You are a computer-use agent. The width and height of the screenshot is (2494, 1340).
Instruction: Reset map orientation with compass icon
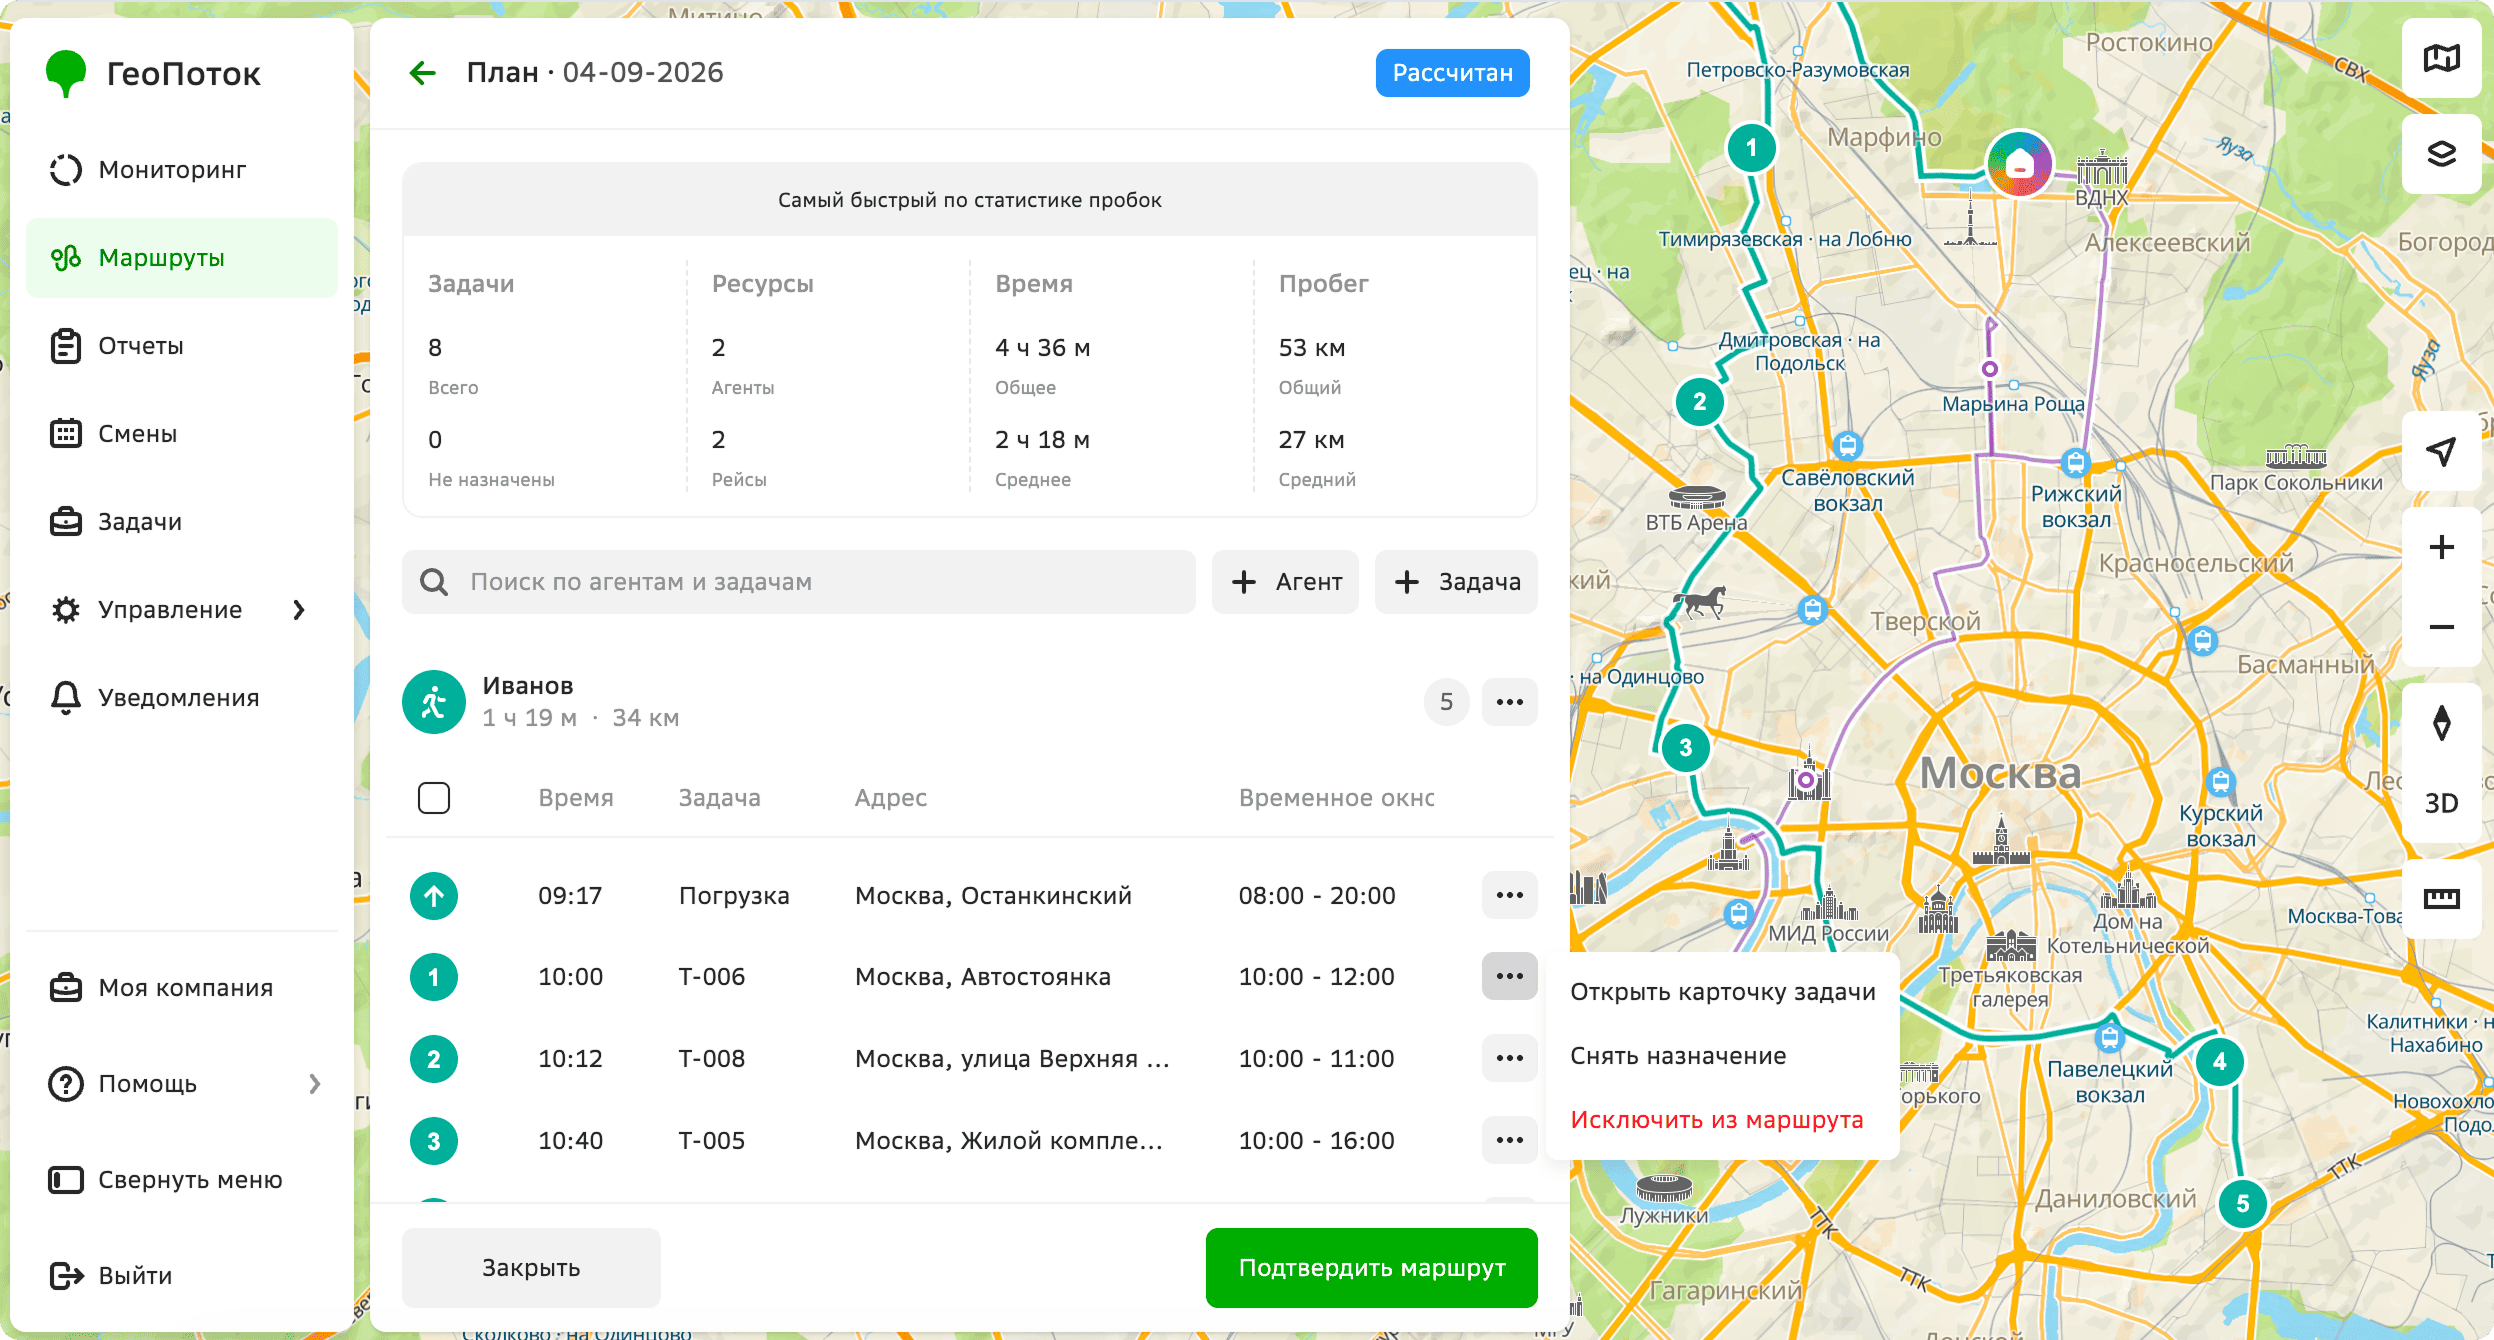pyautogui.click(x=2441, y=723)
